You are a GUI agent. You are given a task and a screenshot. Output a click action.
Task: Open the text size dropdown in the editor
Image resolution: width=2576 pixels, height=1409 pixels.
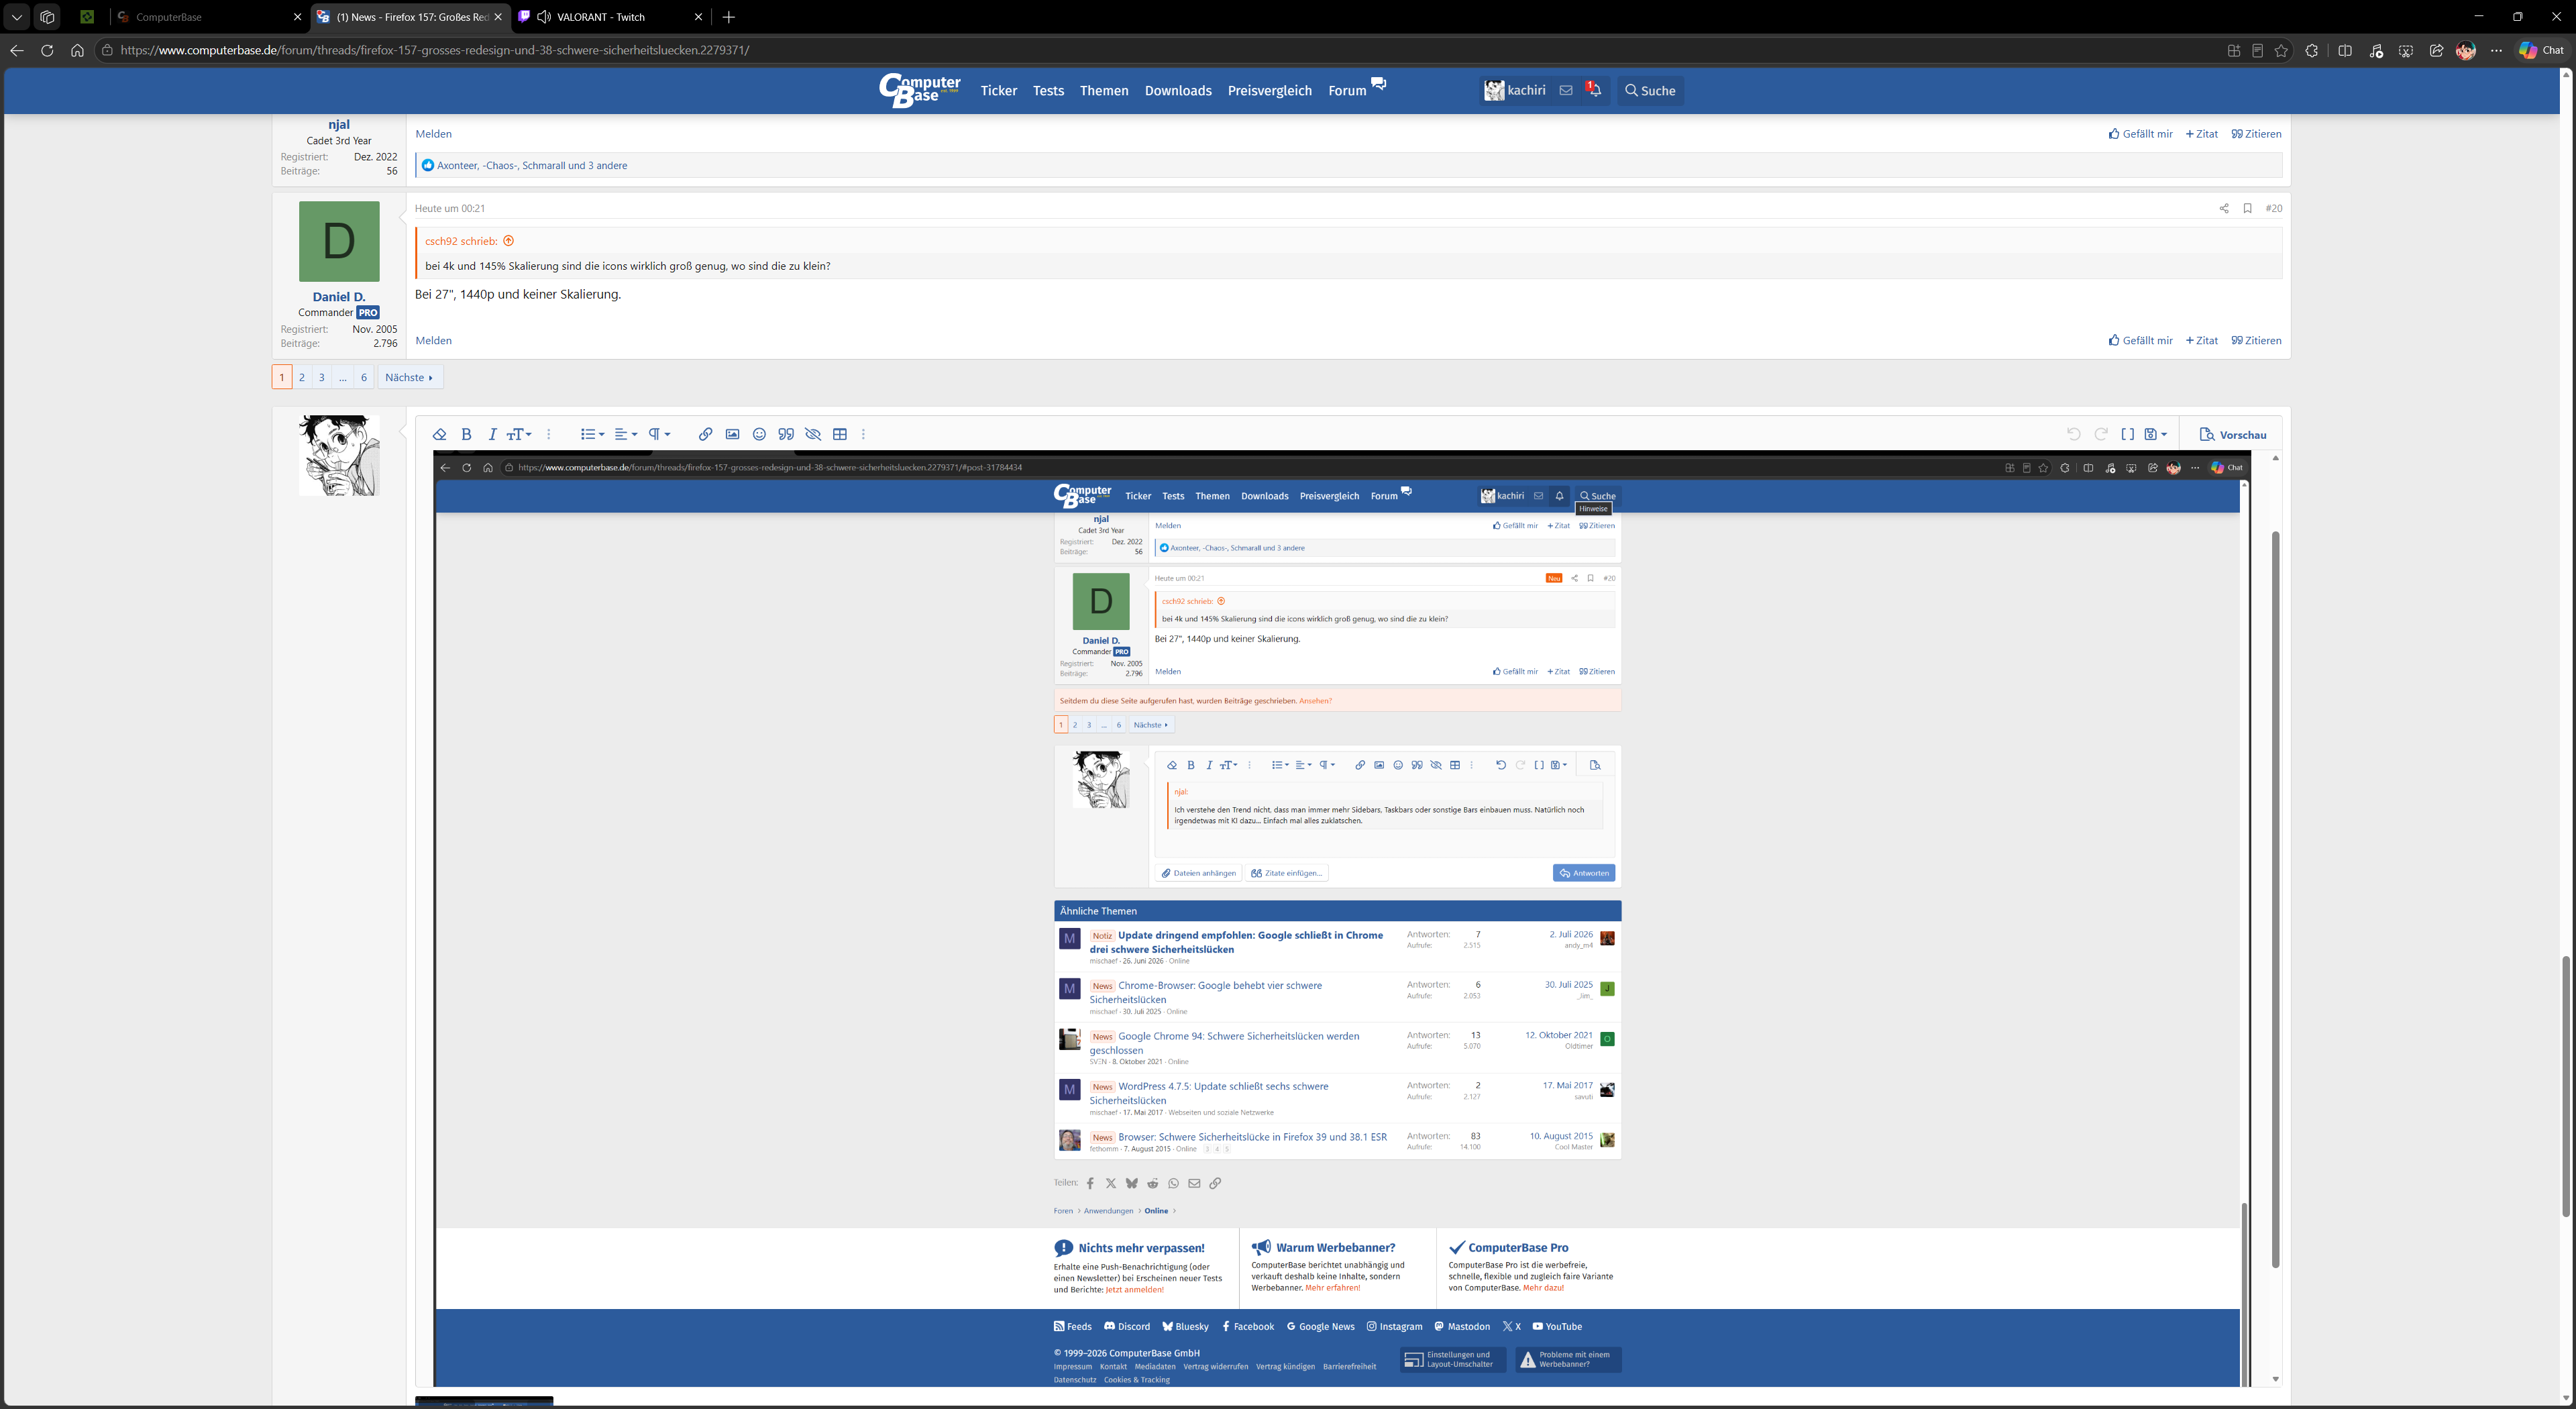click(519, 434)
